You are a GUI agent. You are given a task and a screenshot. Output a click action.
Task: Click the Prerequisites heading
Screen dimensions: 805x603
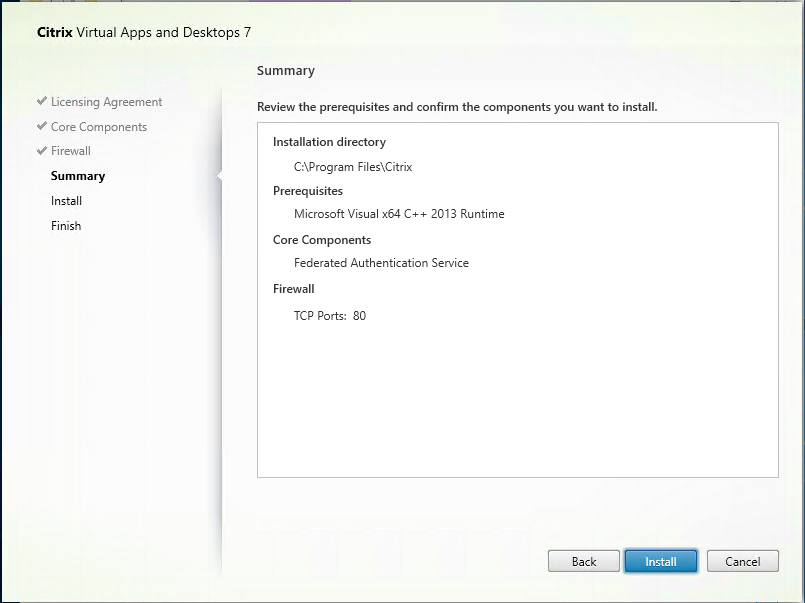coord(308,191)
